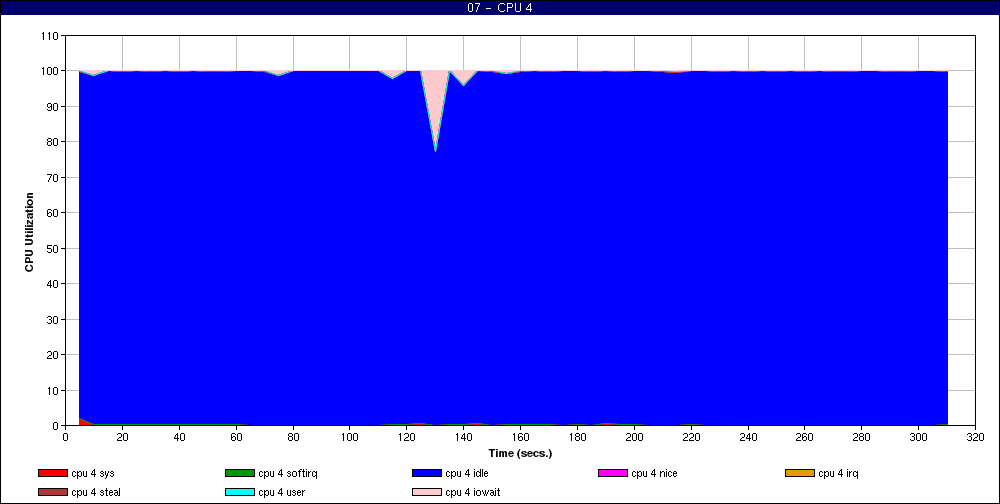The image size is (1000, 504).
Task: Click the 160 tick label on time axis
Action: (x=520, y=438)
